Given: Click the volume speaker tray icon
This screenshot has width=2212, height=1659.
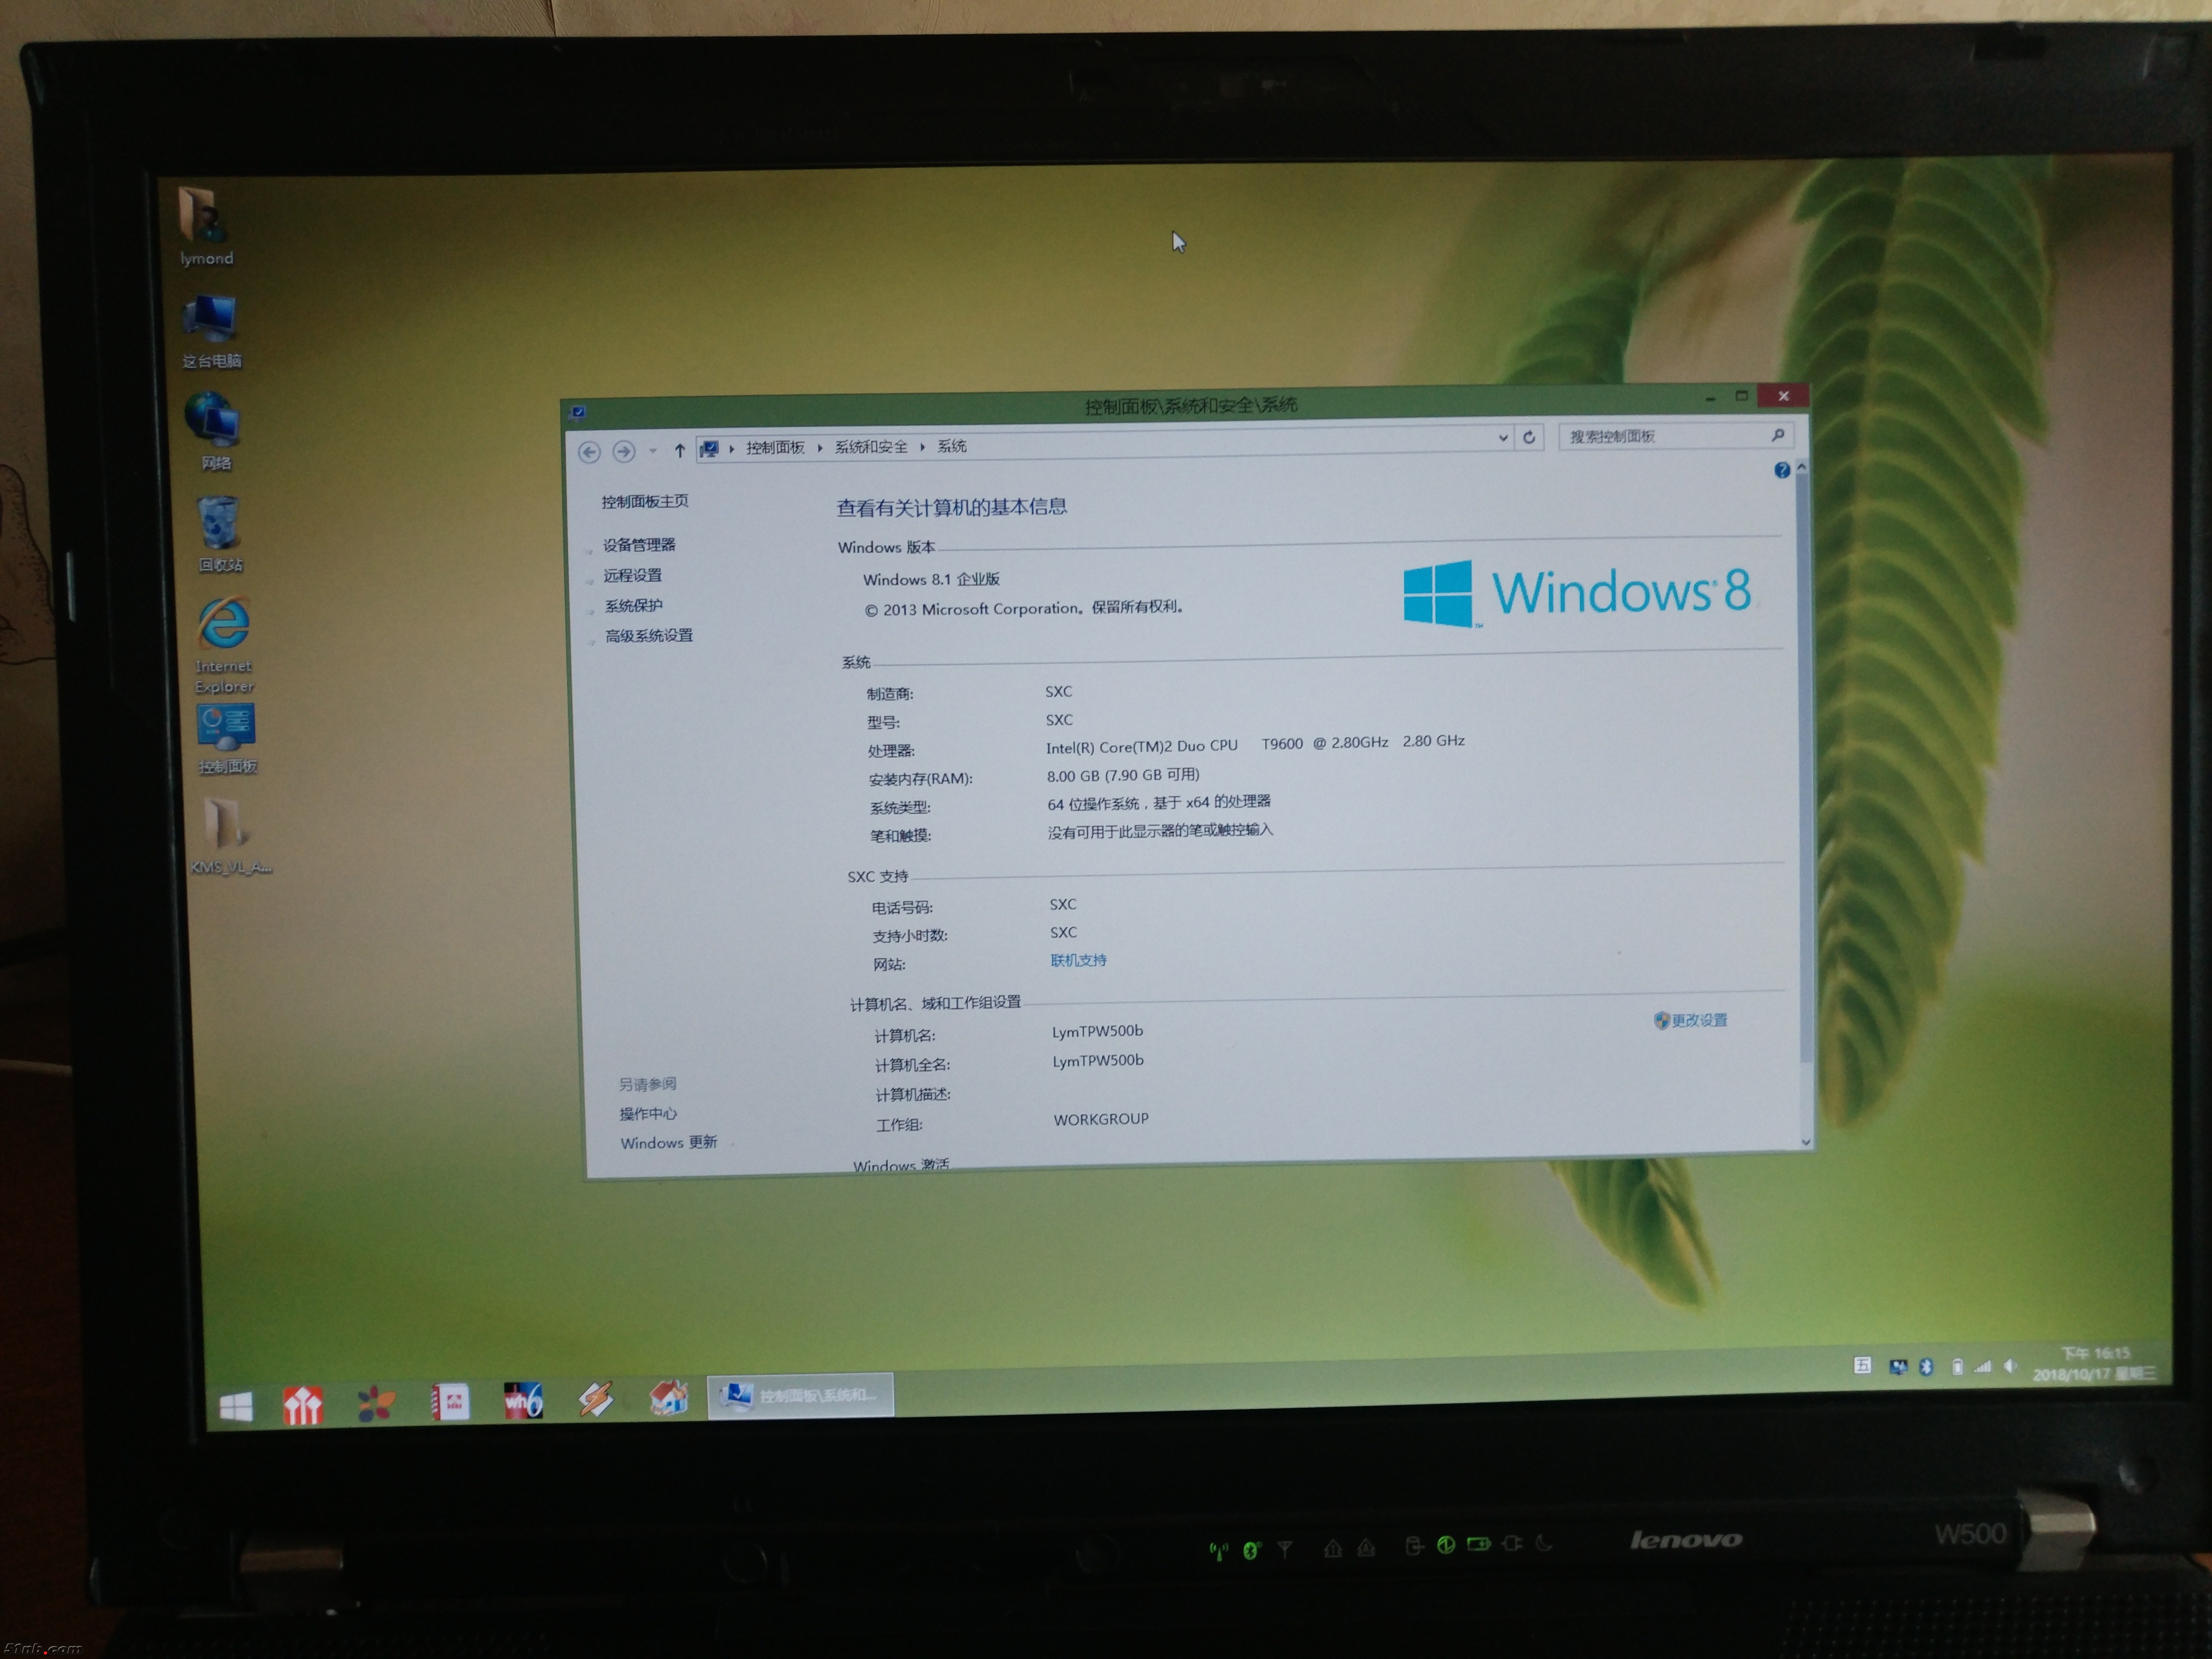Looking at the screenshot, I should tap(2010, 1366).
